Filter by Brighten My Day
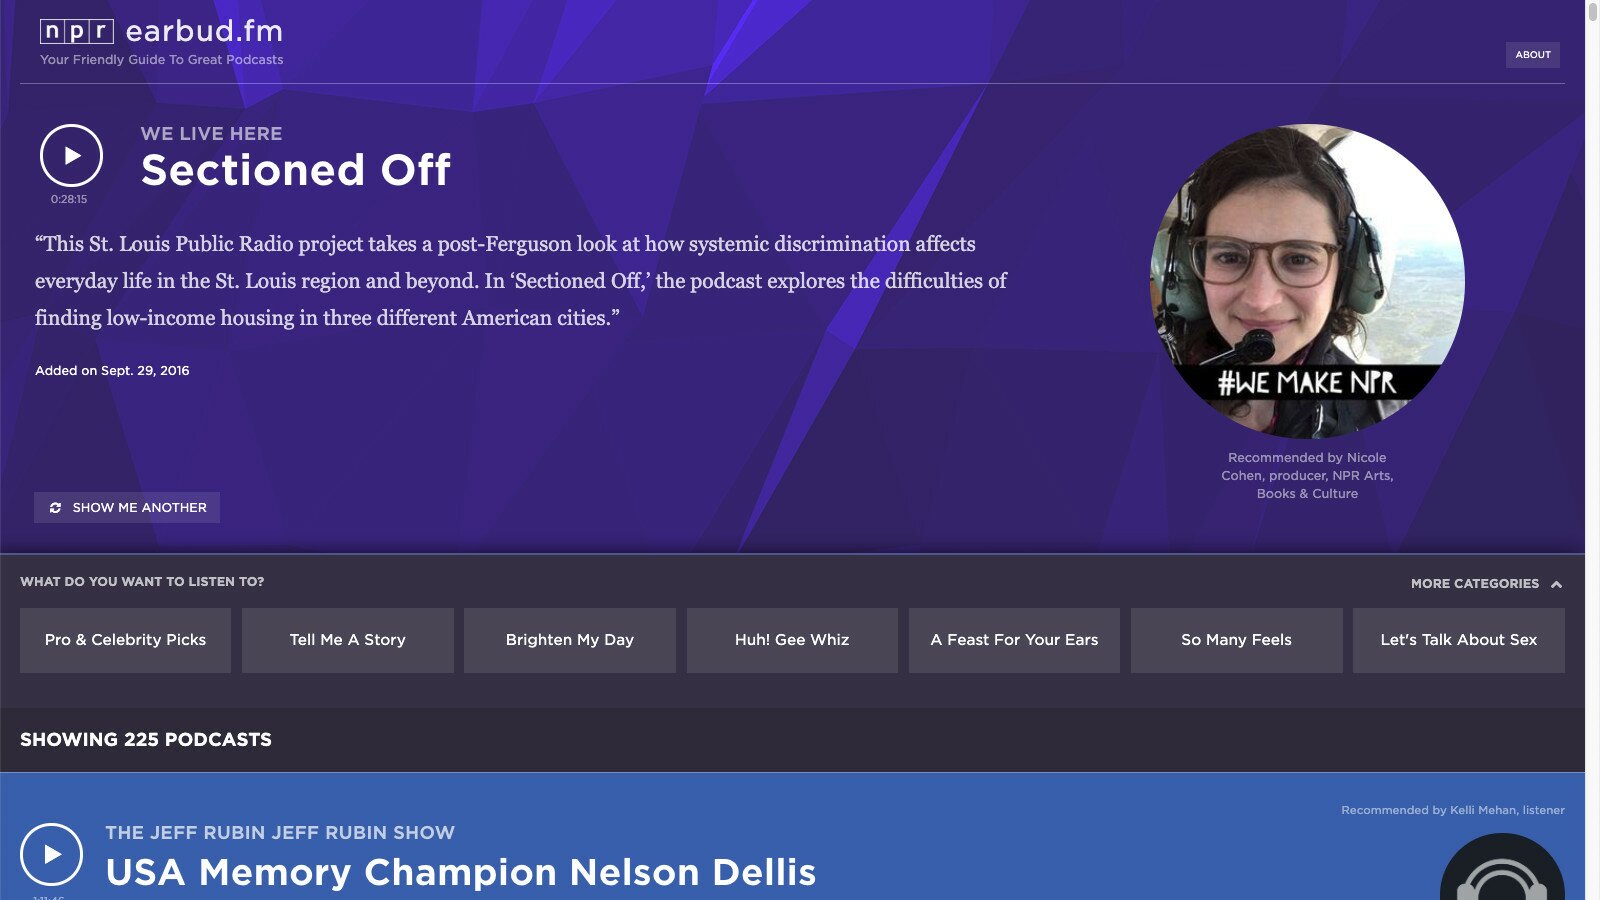 (569, 640)
